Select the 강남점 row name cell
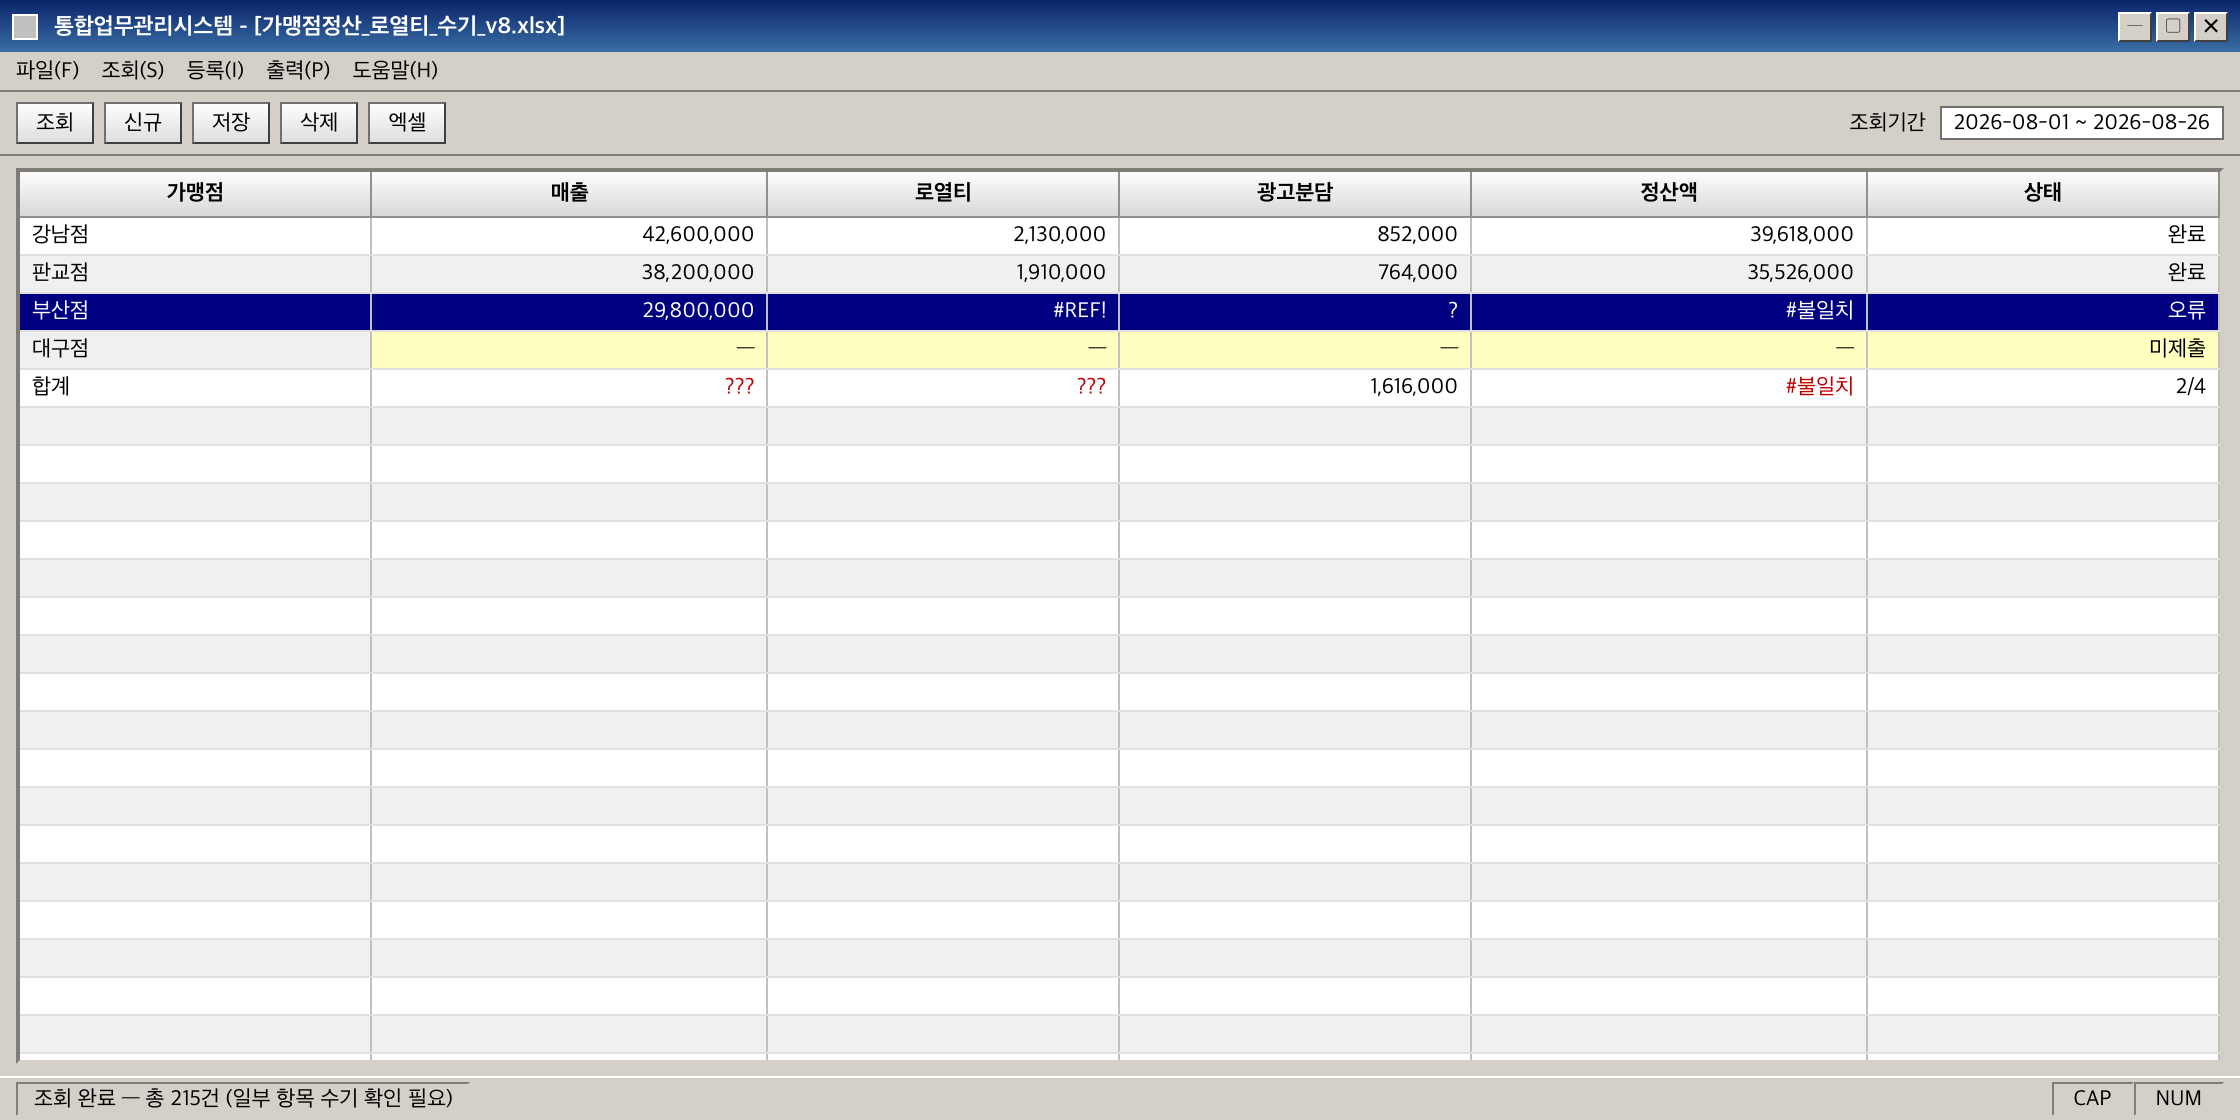 [x=195, y=235]
